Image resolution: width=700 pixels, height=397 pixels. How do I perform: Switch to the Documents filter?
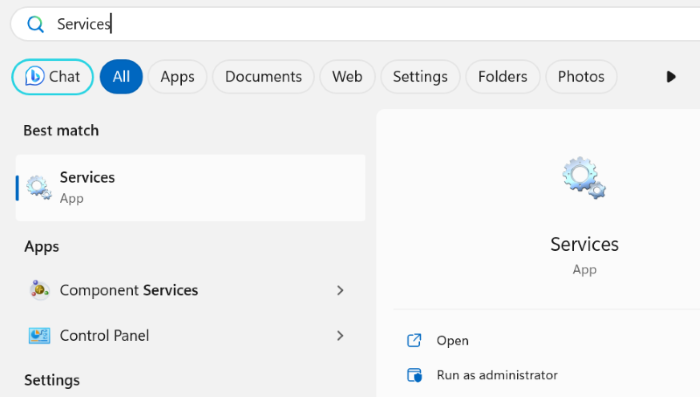click(263, 77)
